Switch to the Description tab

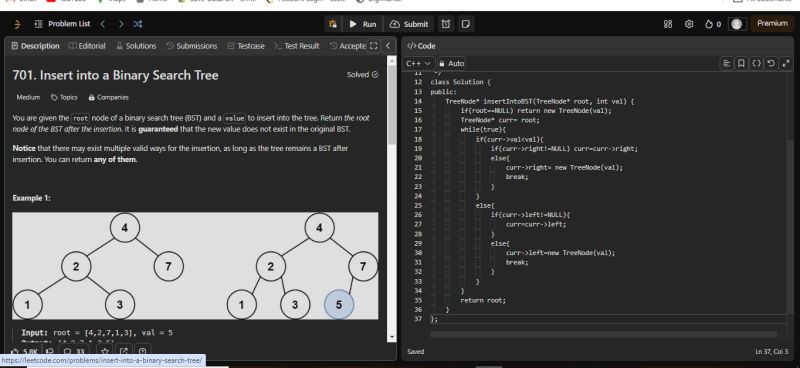(x=35, y=46)
